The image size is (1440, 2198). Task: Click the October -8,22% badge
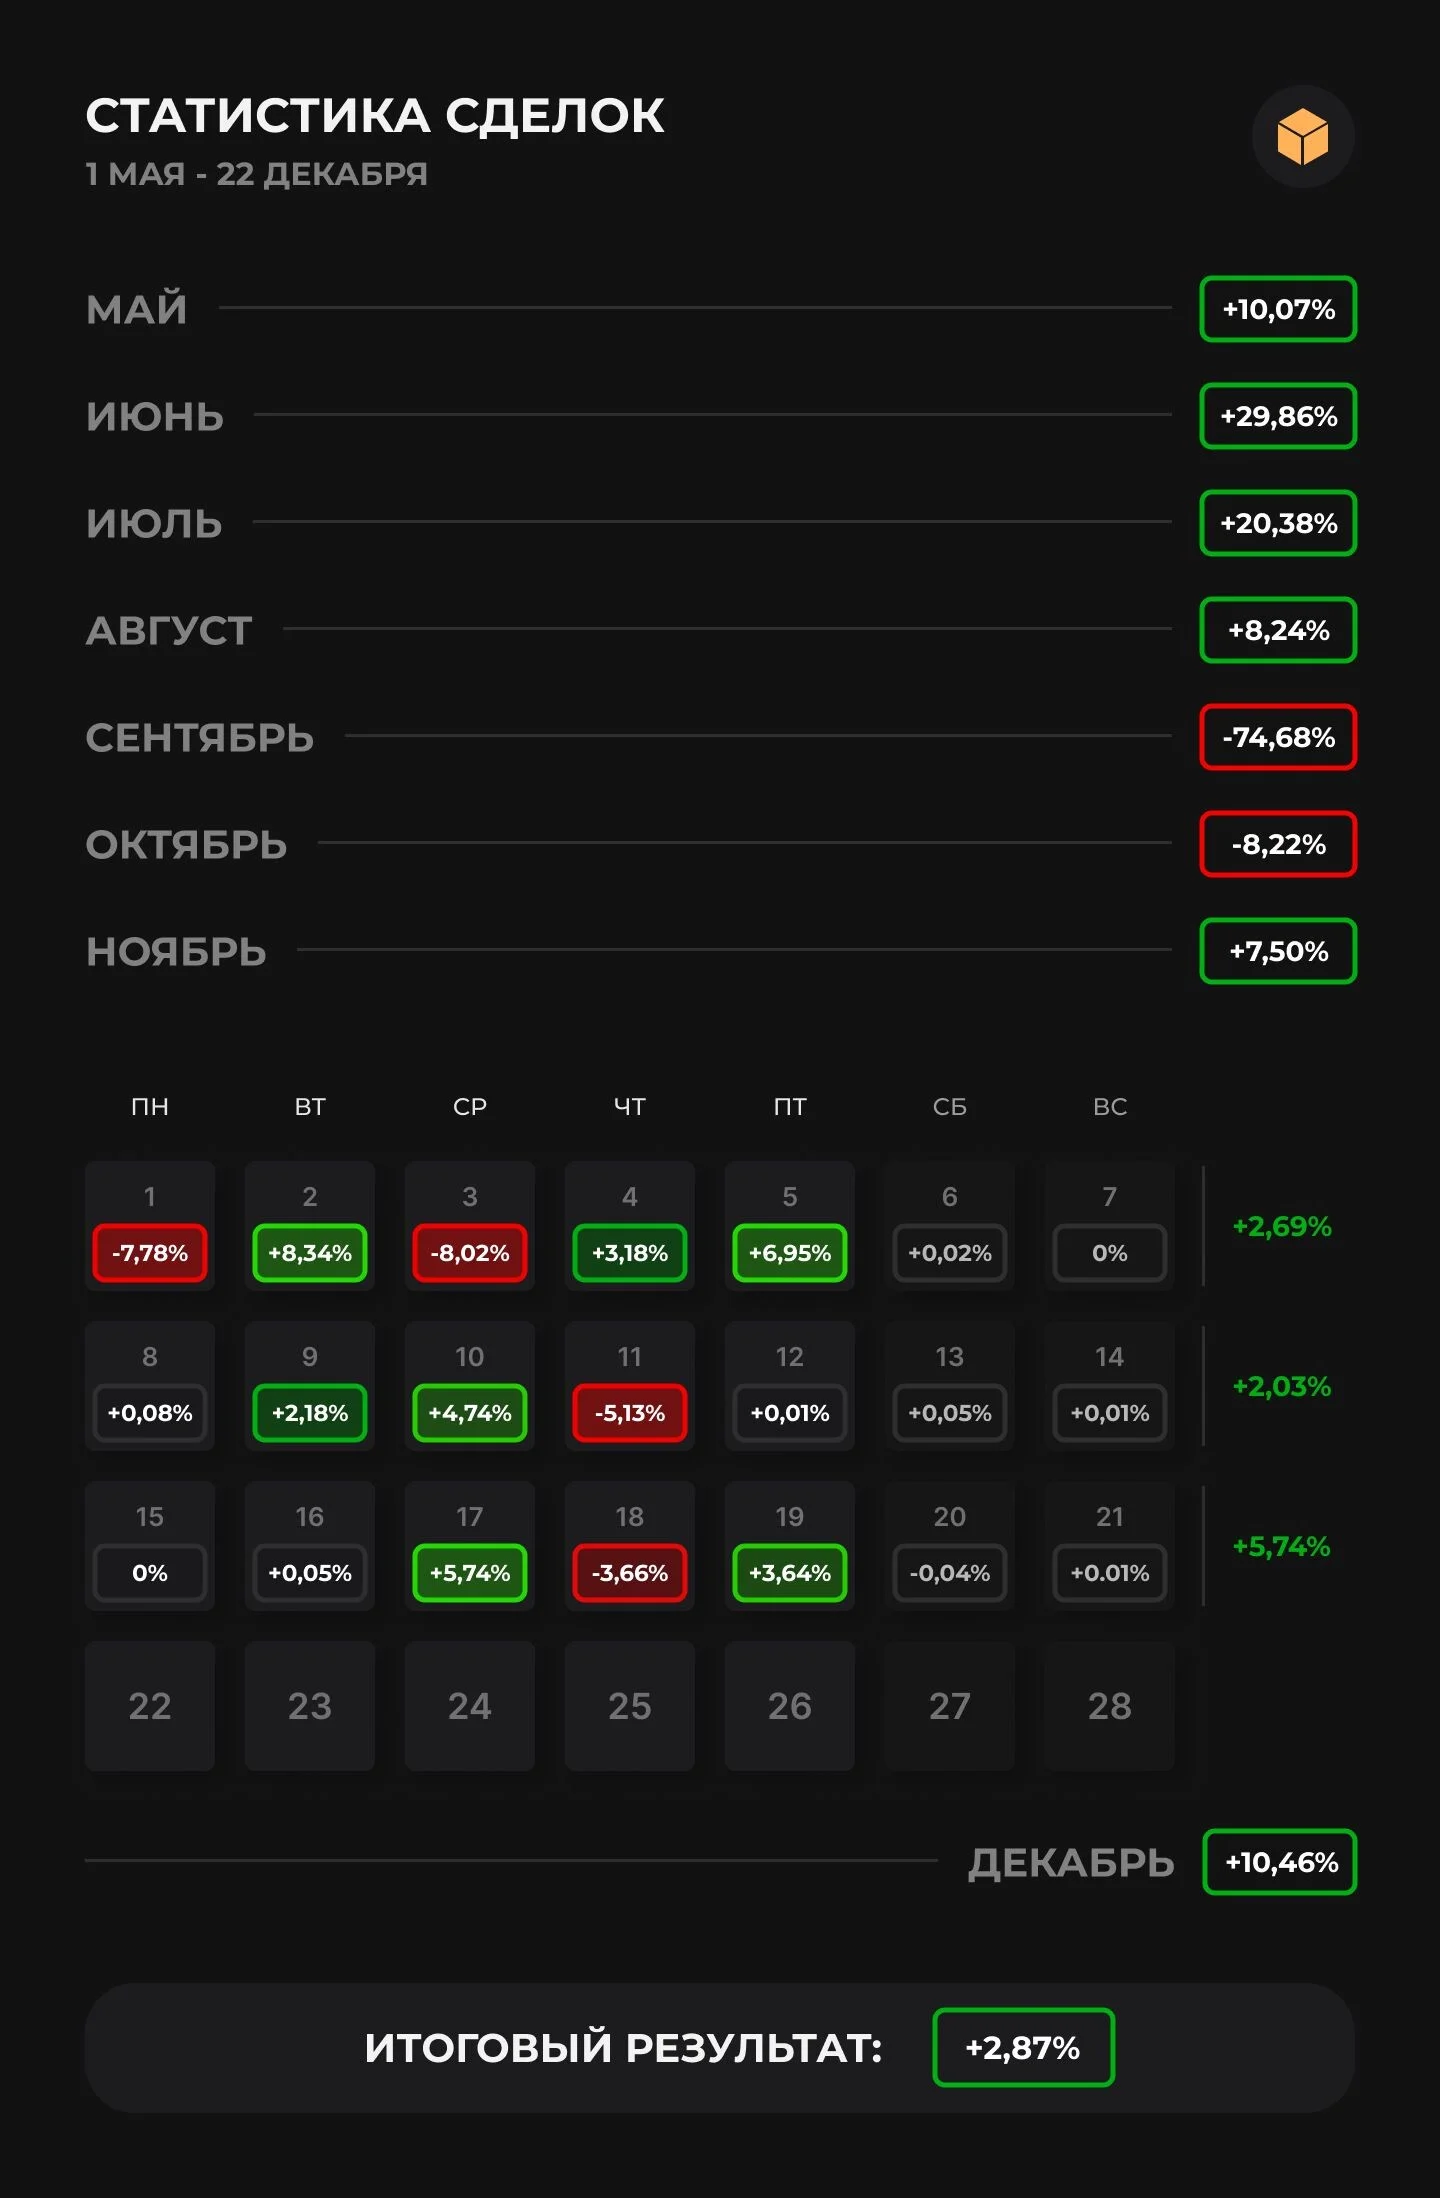pos(1278,844)
